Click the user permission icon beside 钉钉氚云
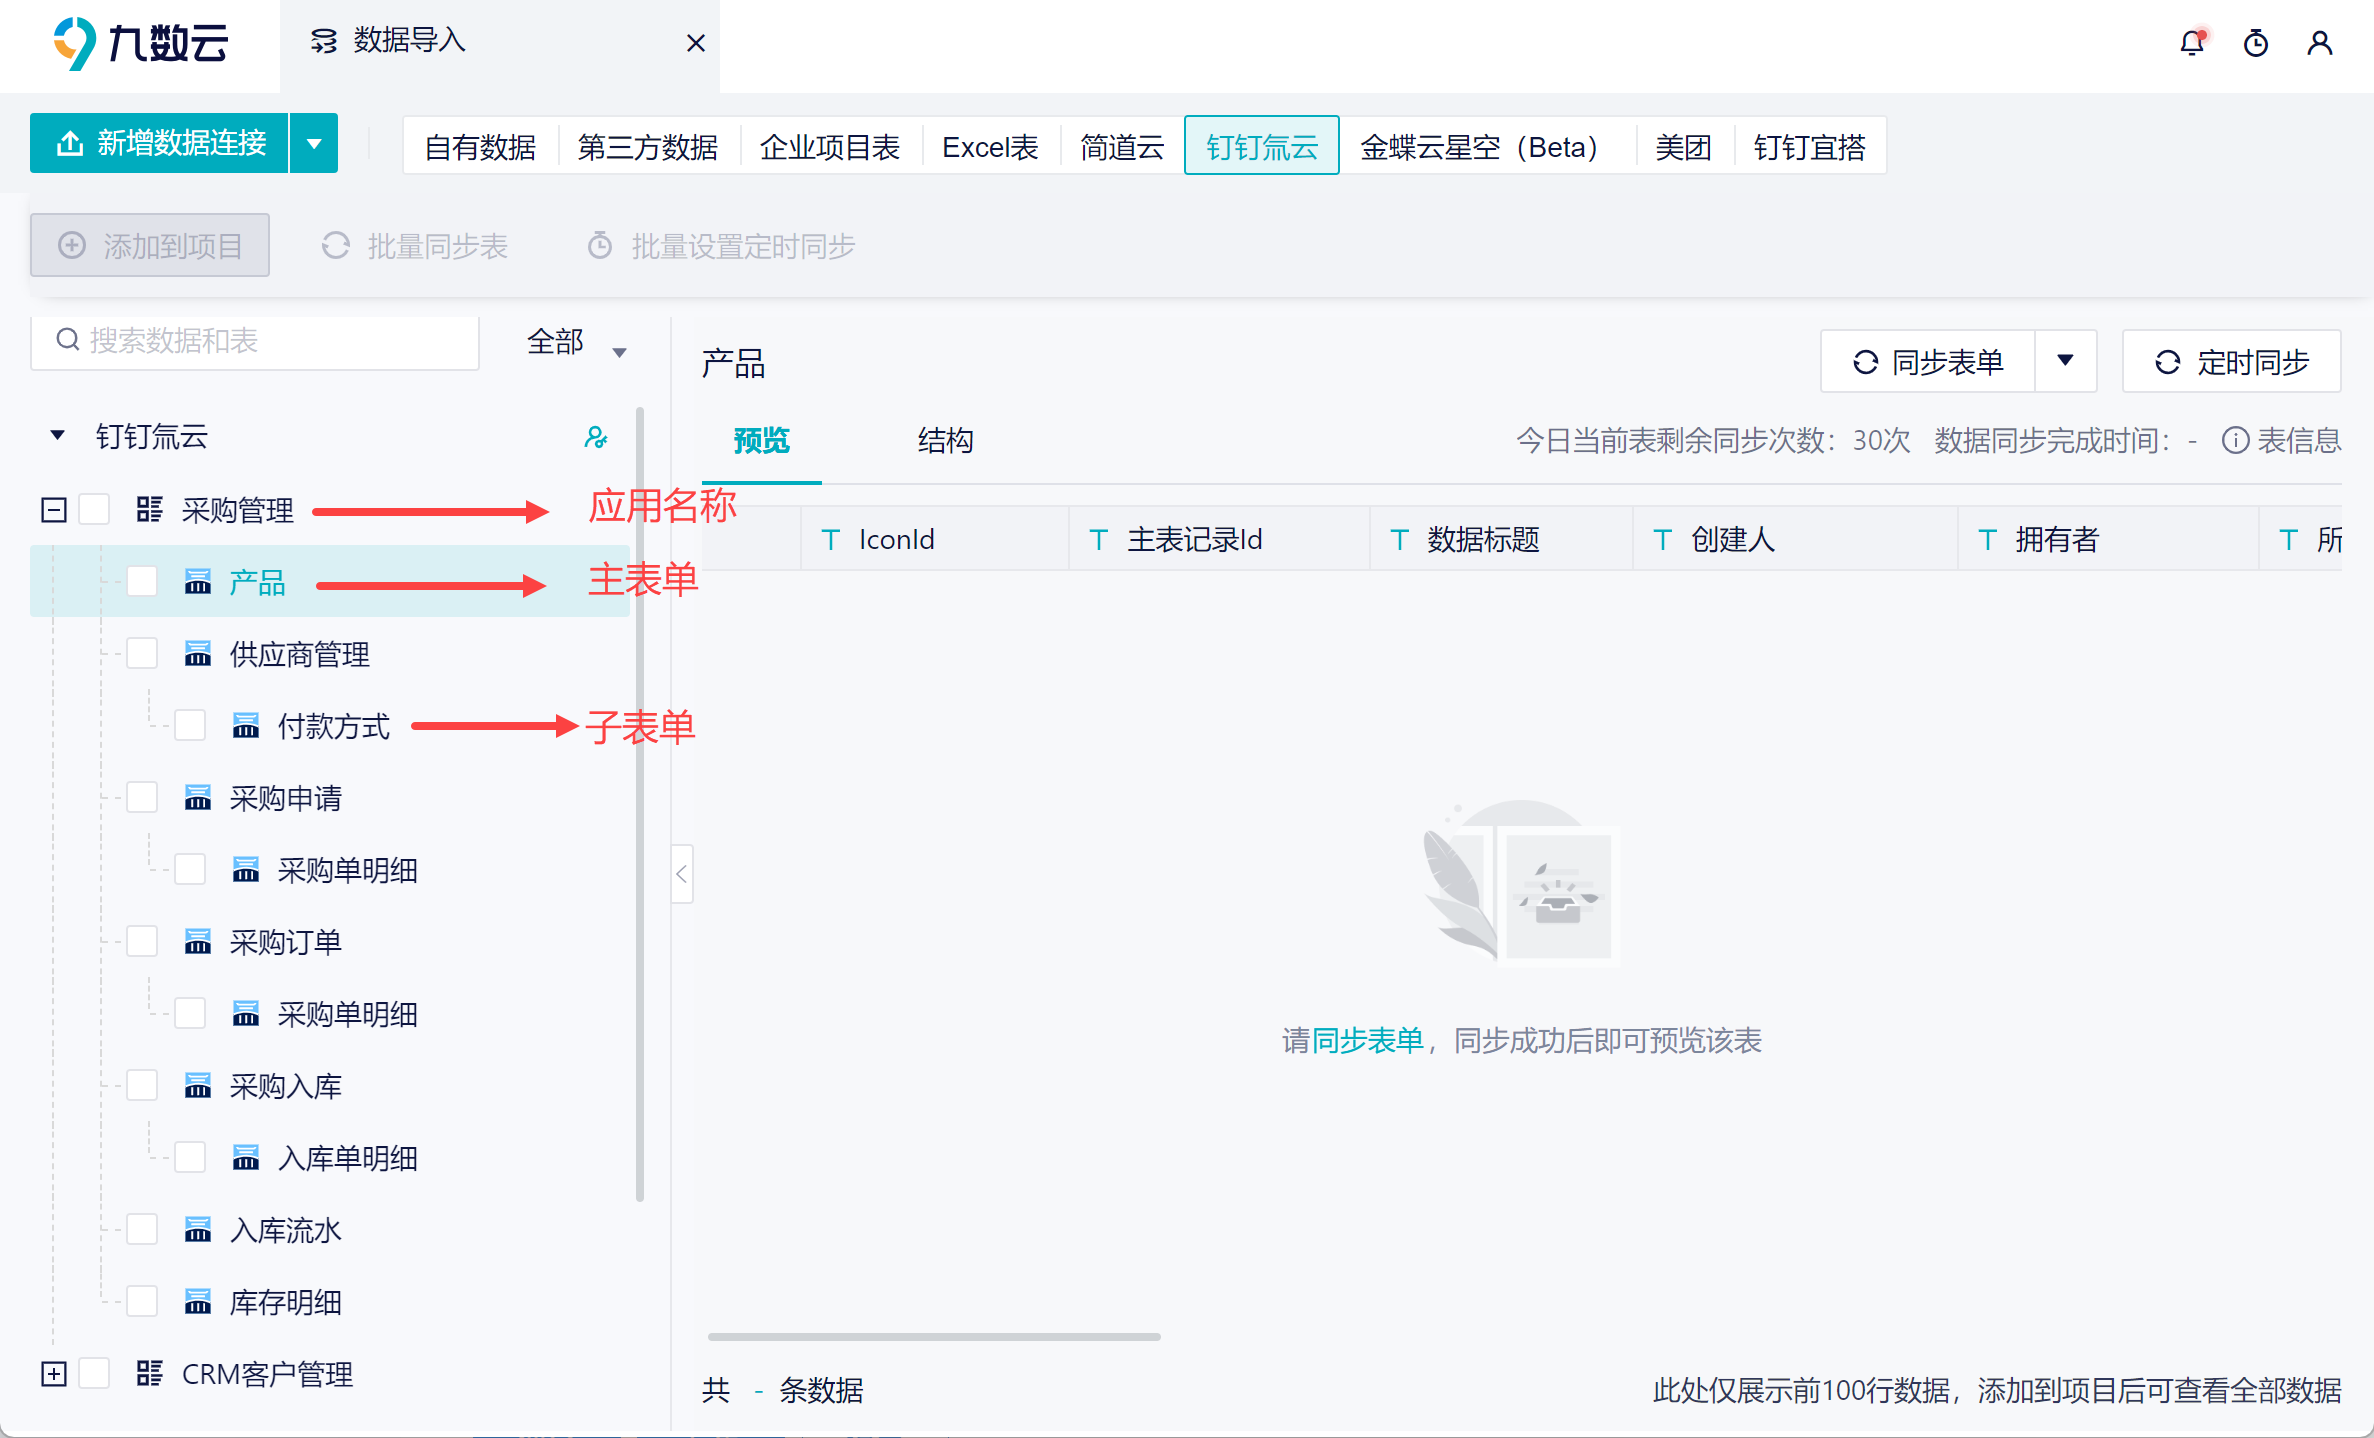This screenshot has width=2374, height=1438. coord(595,437)
